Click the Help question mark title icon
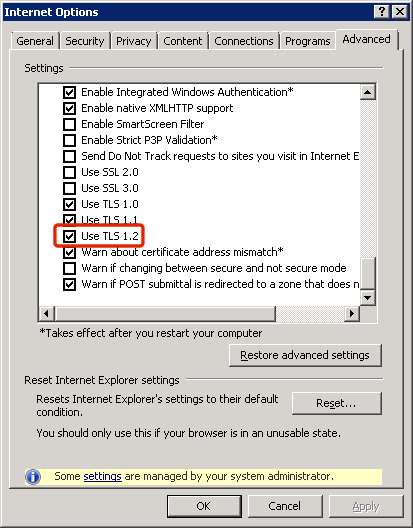Image resolution: width=413 pixels, height=528 pixels. 382,12
